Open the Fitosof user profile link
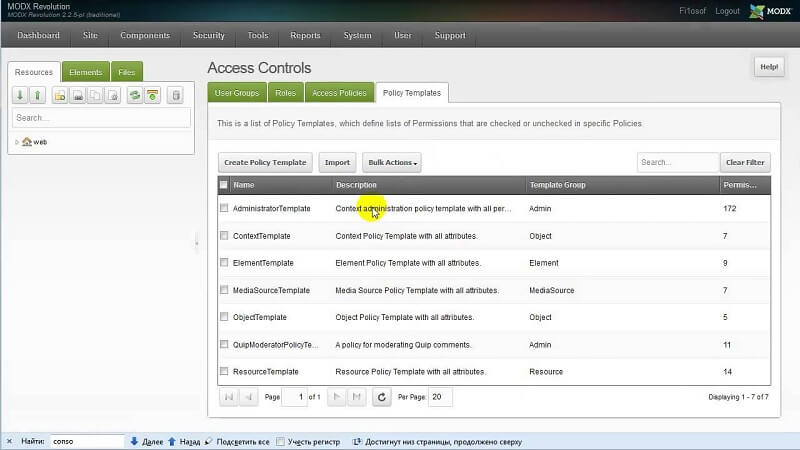Image resolution: width=800 pixels, height=450 pixels. coord(692,11)
